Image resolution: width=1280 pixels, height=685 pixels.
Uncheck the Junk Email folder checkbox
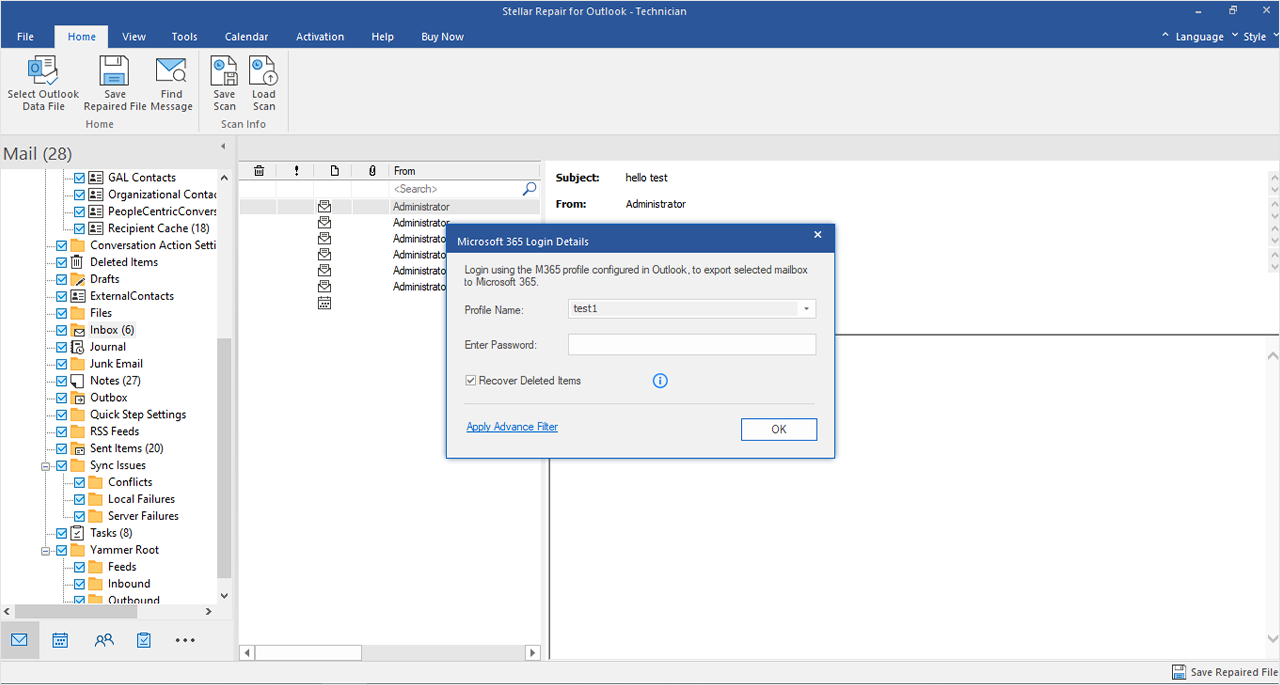click(x=62, y=364)
